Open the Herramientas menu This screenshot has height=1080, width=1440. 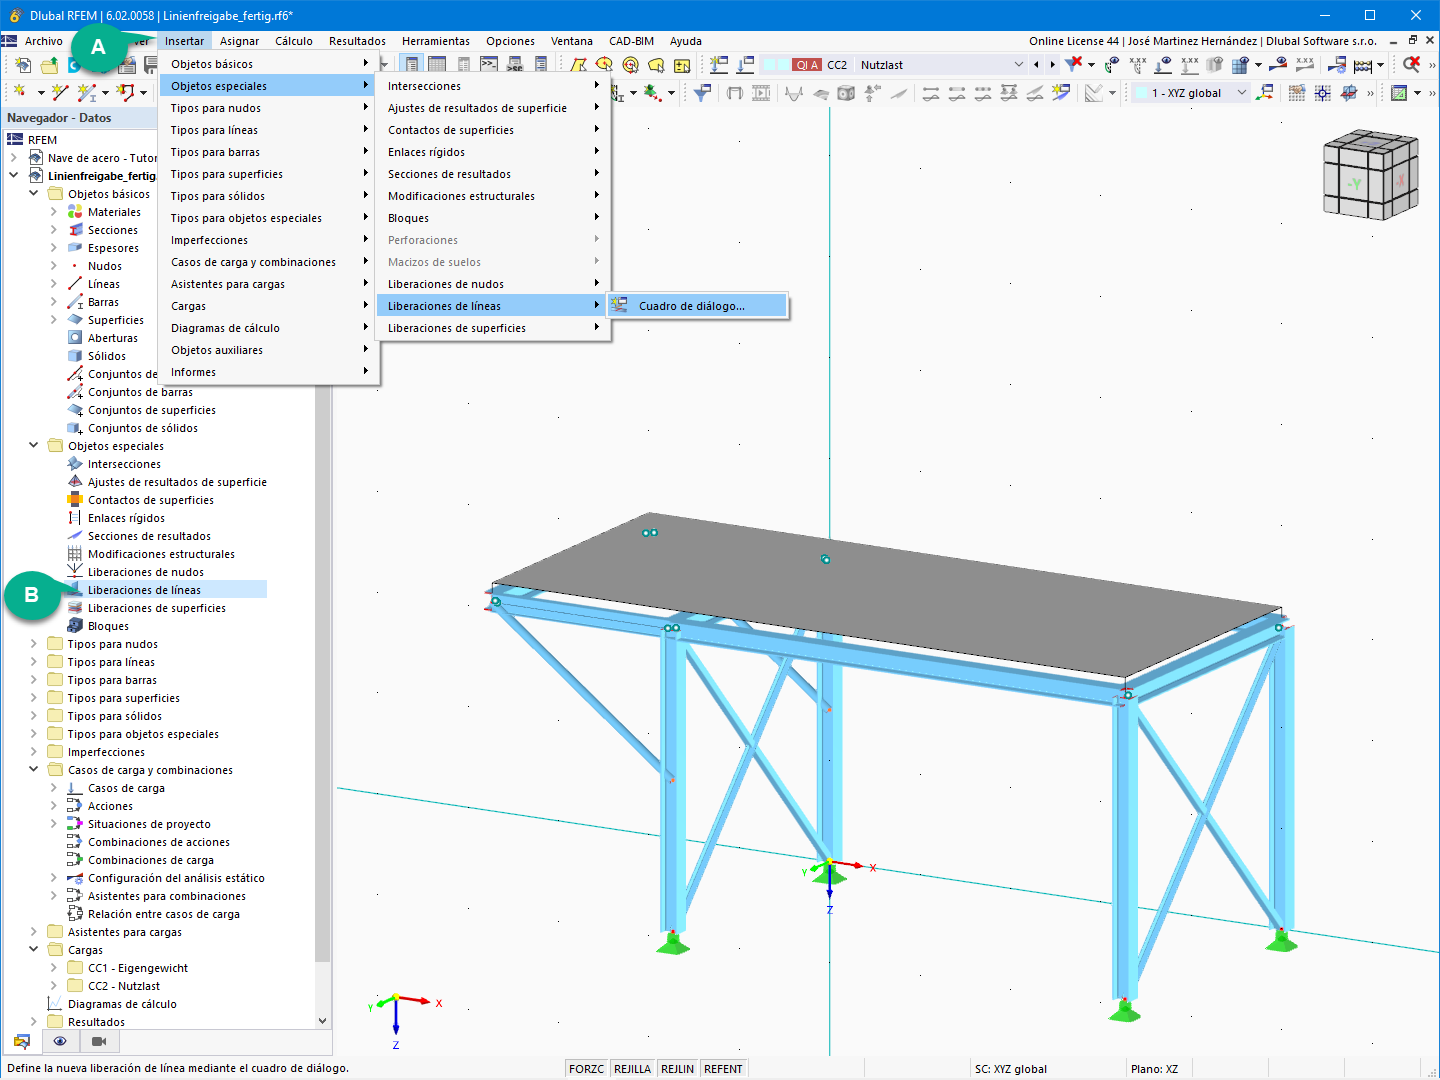[435, 41]
